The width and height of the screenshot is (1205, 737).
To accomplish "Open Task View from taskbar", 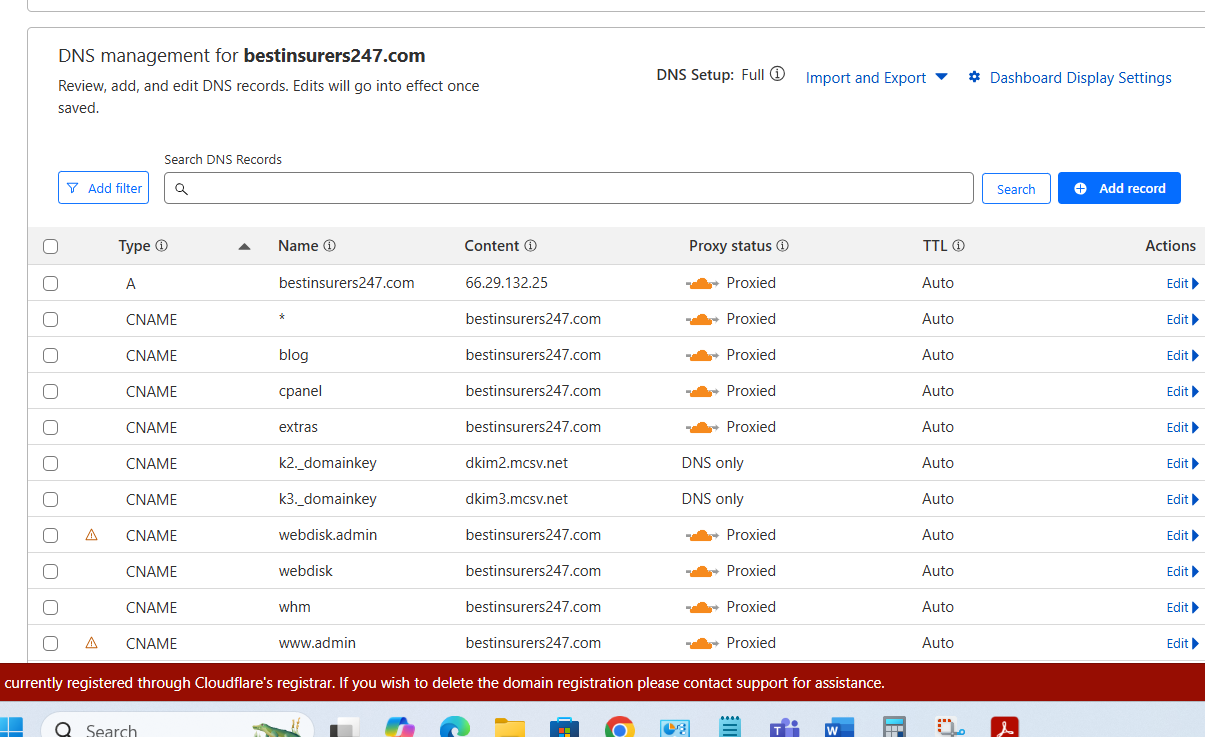I will pos(345,728).
